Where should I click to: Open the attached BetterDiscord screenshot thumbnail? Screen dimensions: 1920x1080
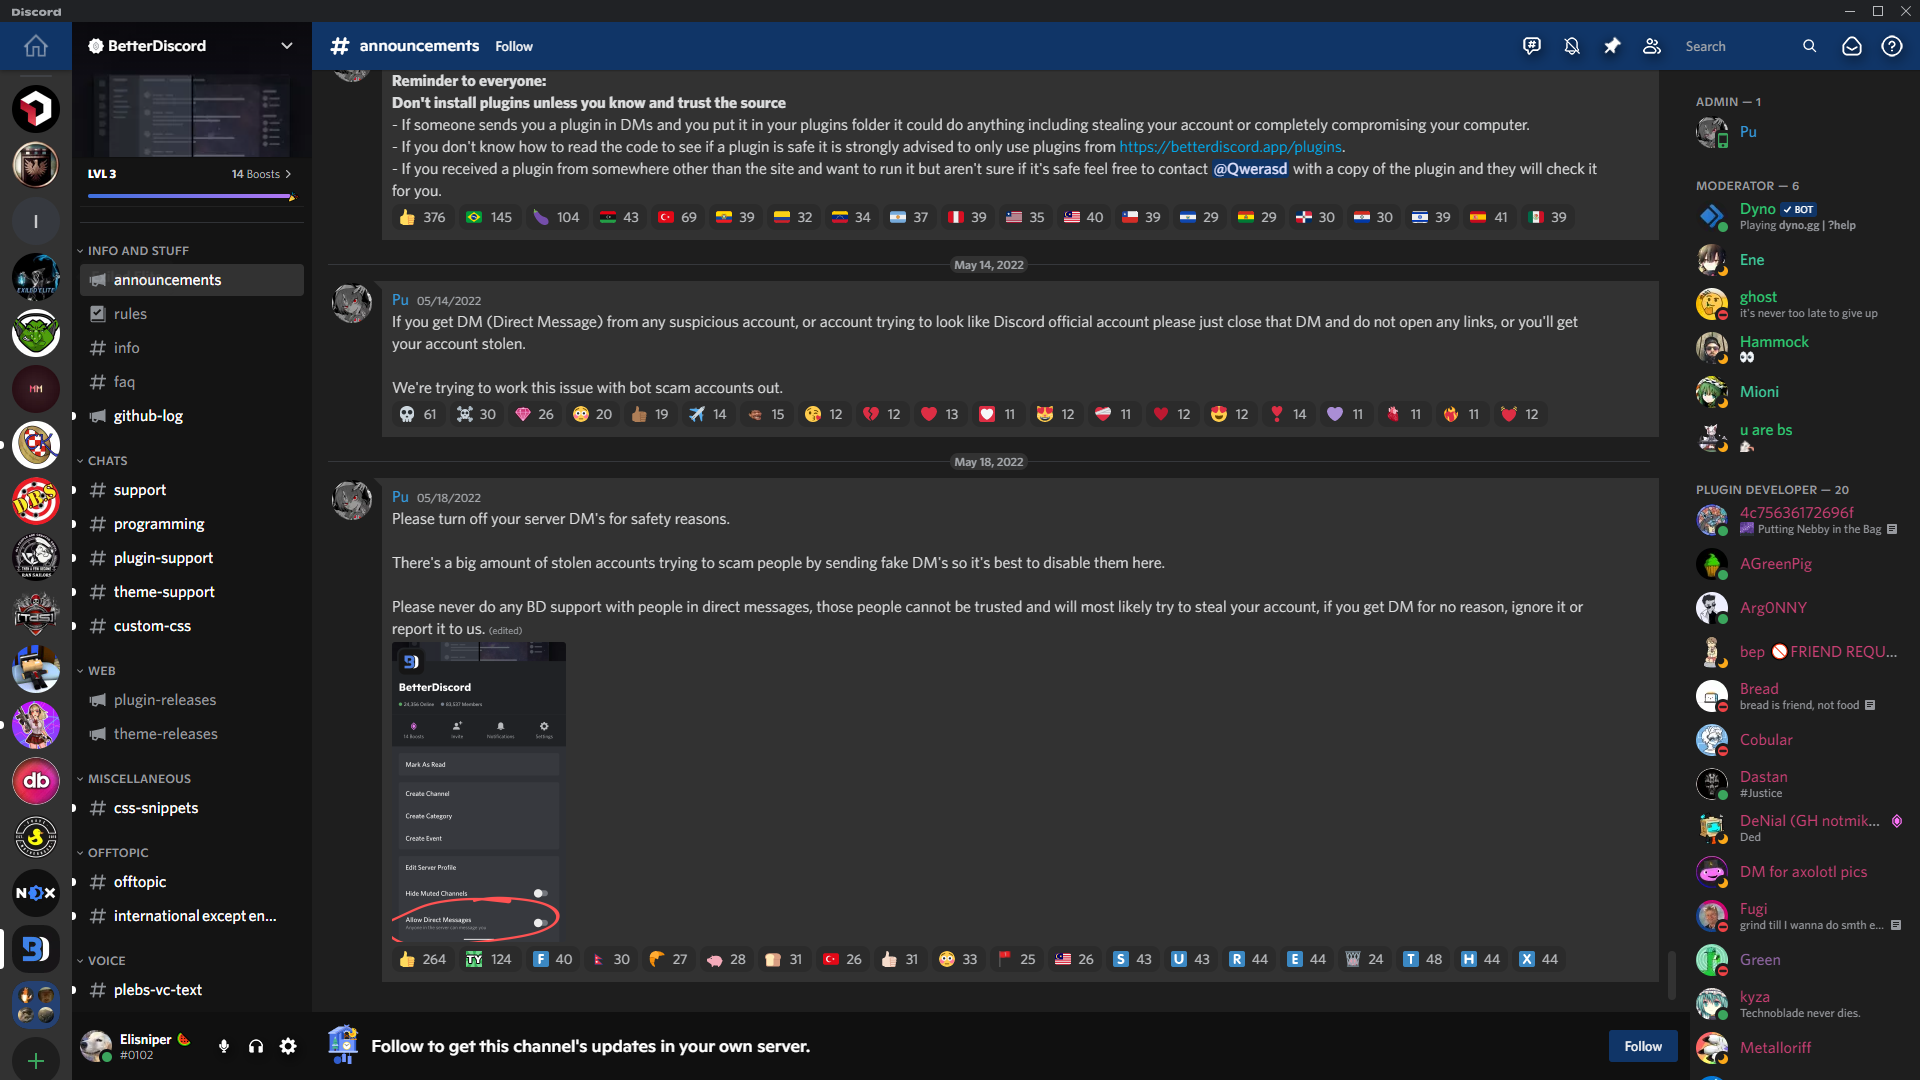click(478, 790)
